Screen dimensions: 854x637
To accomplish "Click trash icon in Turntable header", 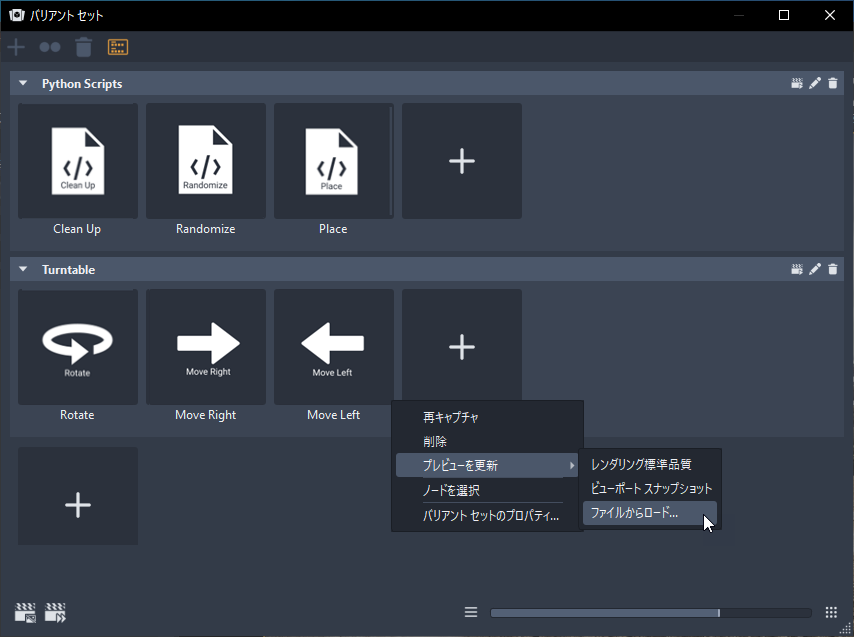I will pyautogui.click(x=833, y=269).
